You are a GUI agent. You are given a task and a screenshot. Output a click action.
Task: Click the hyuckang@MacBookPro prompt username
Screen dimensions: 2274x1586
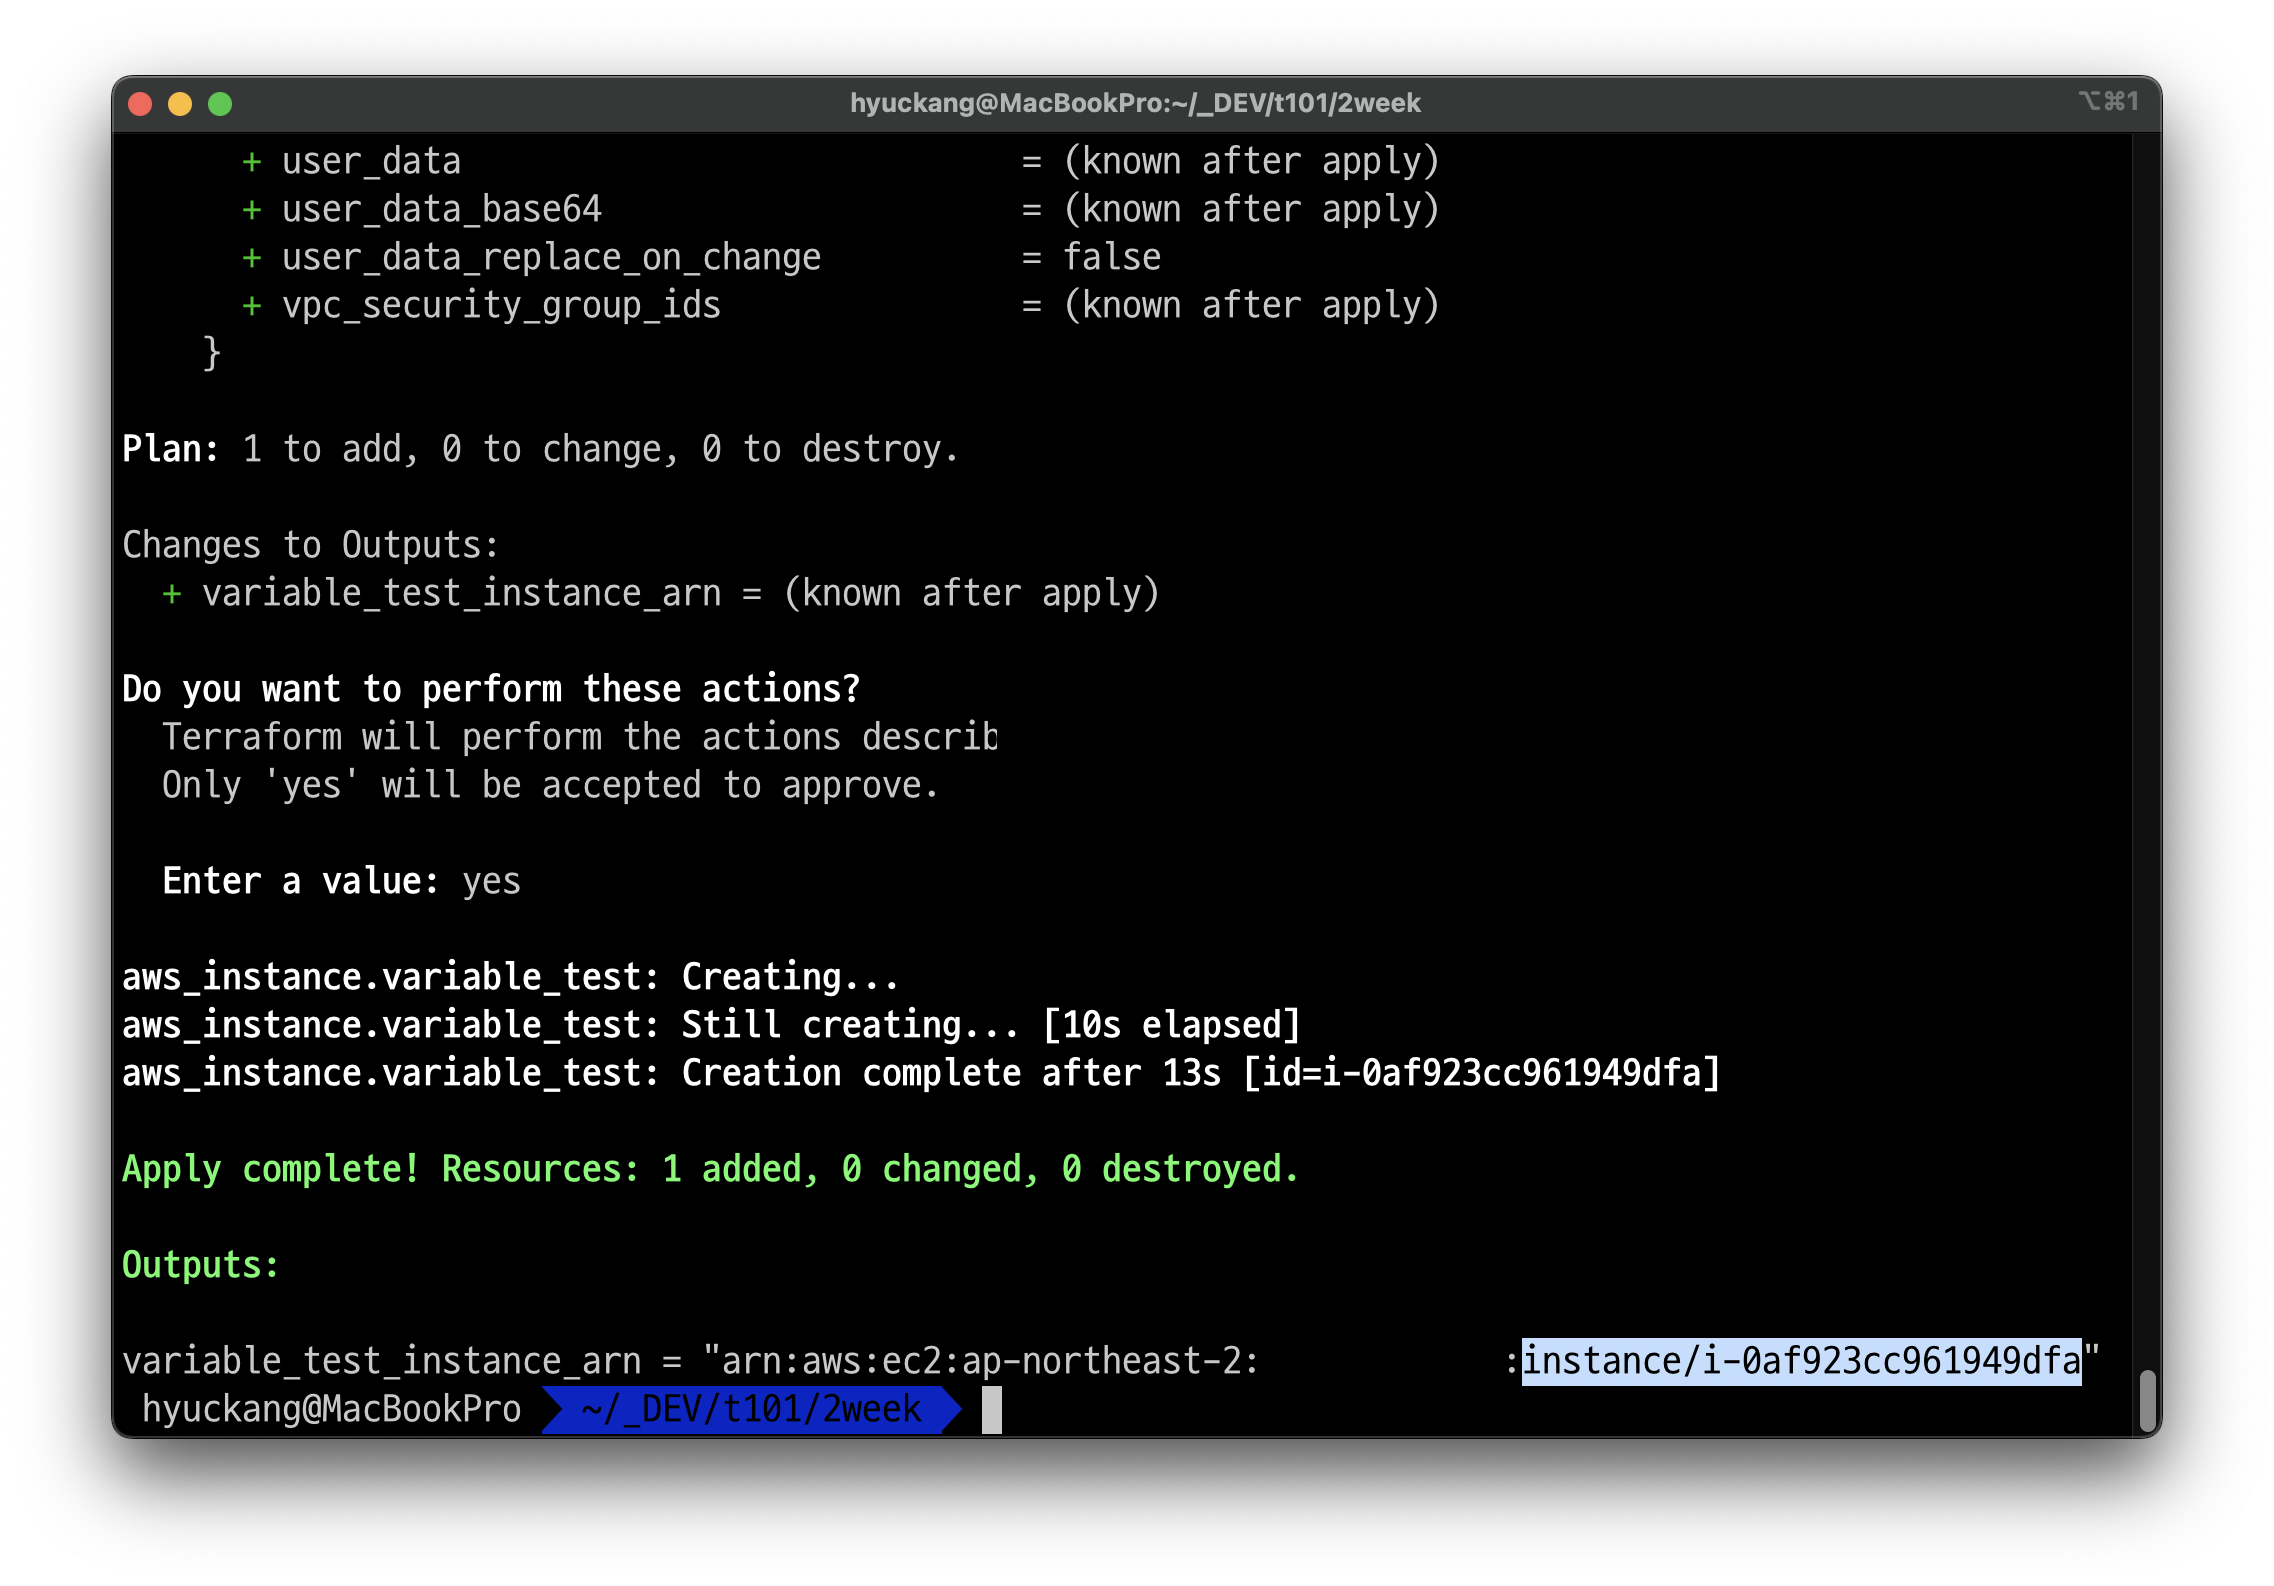pos(331,1409)
